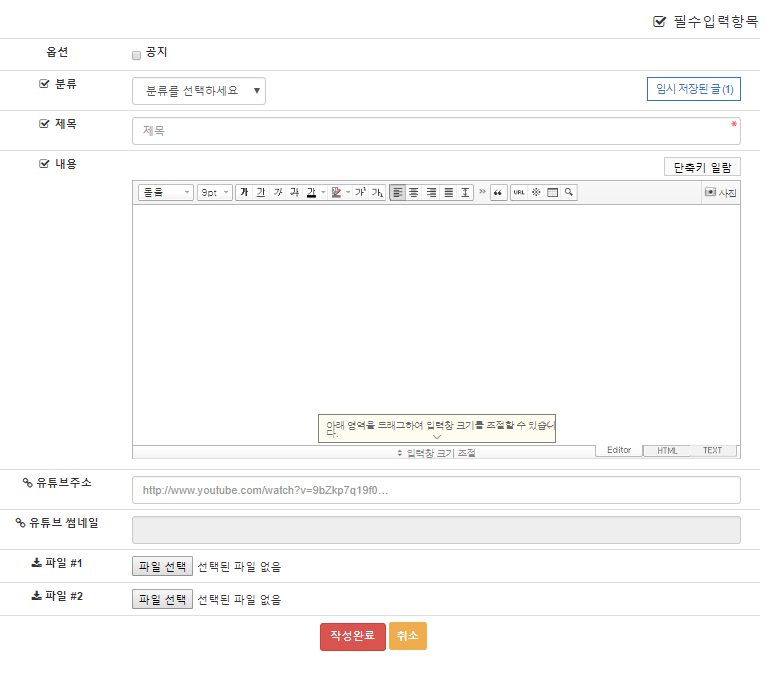The height and width of the screenshot is (687, 774).
Task: Justify the text with full alignment
Action: (x=449, y=192)
